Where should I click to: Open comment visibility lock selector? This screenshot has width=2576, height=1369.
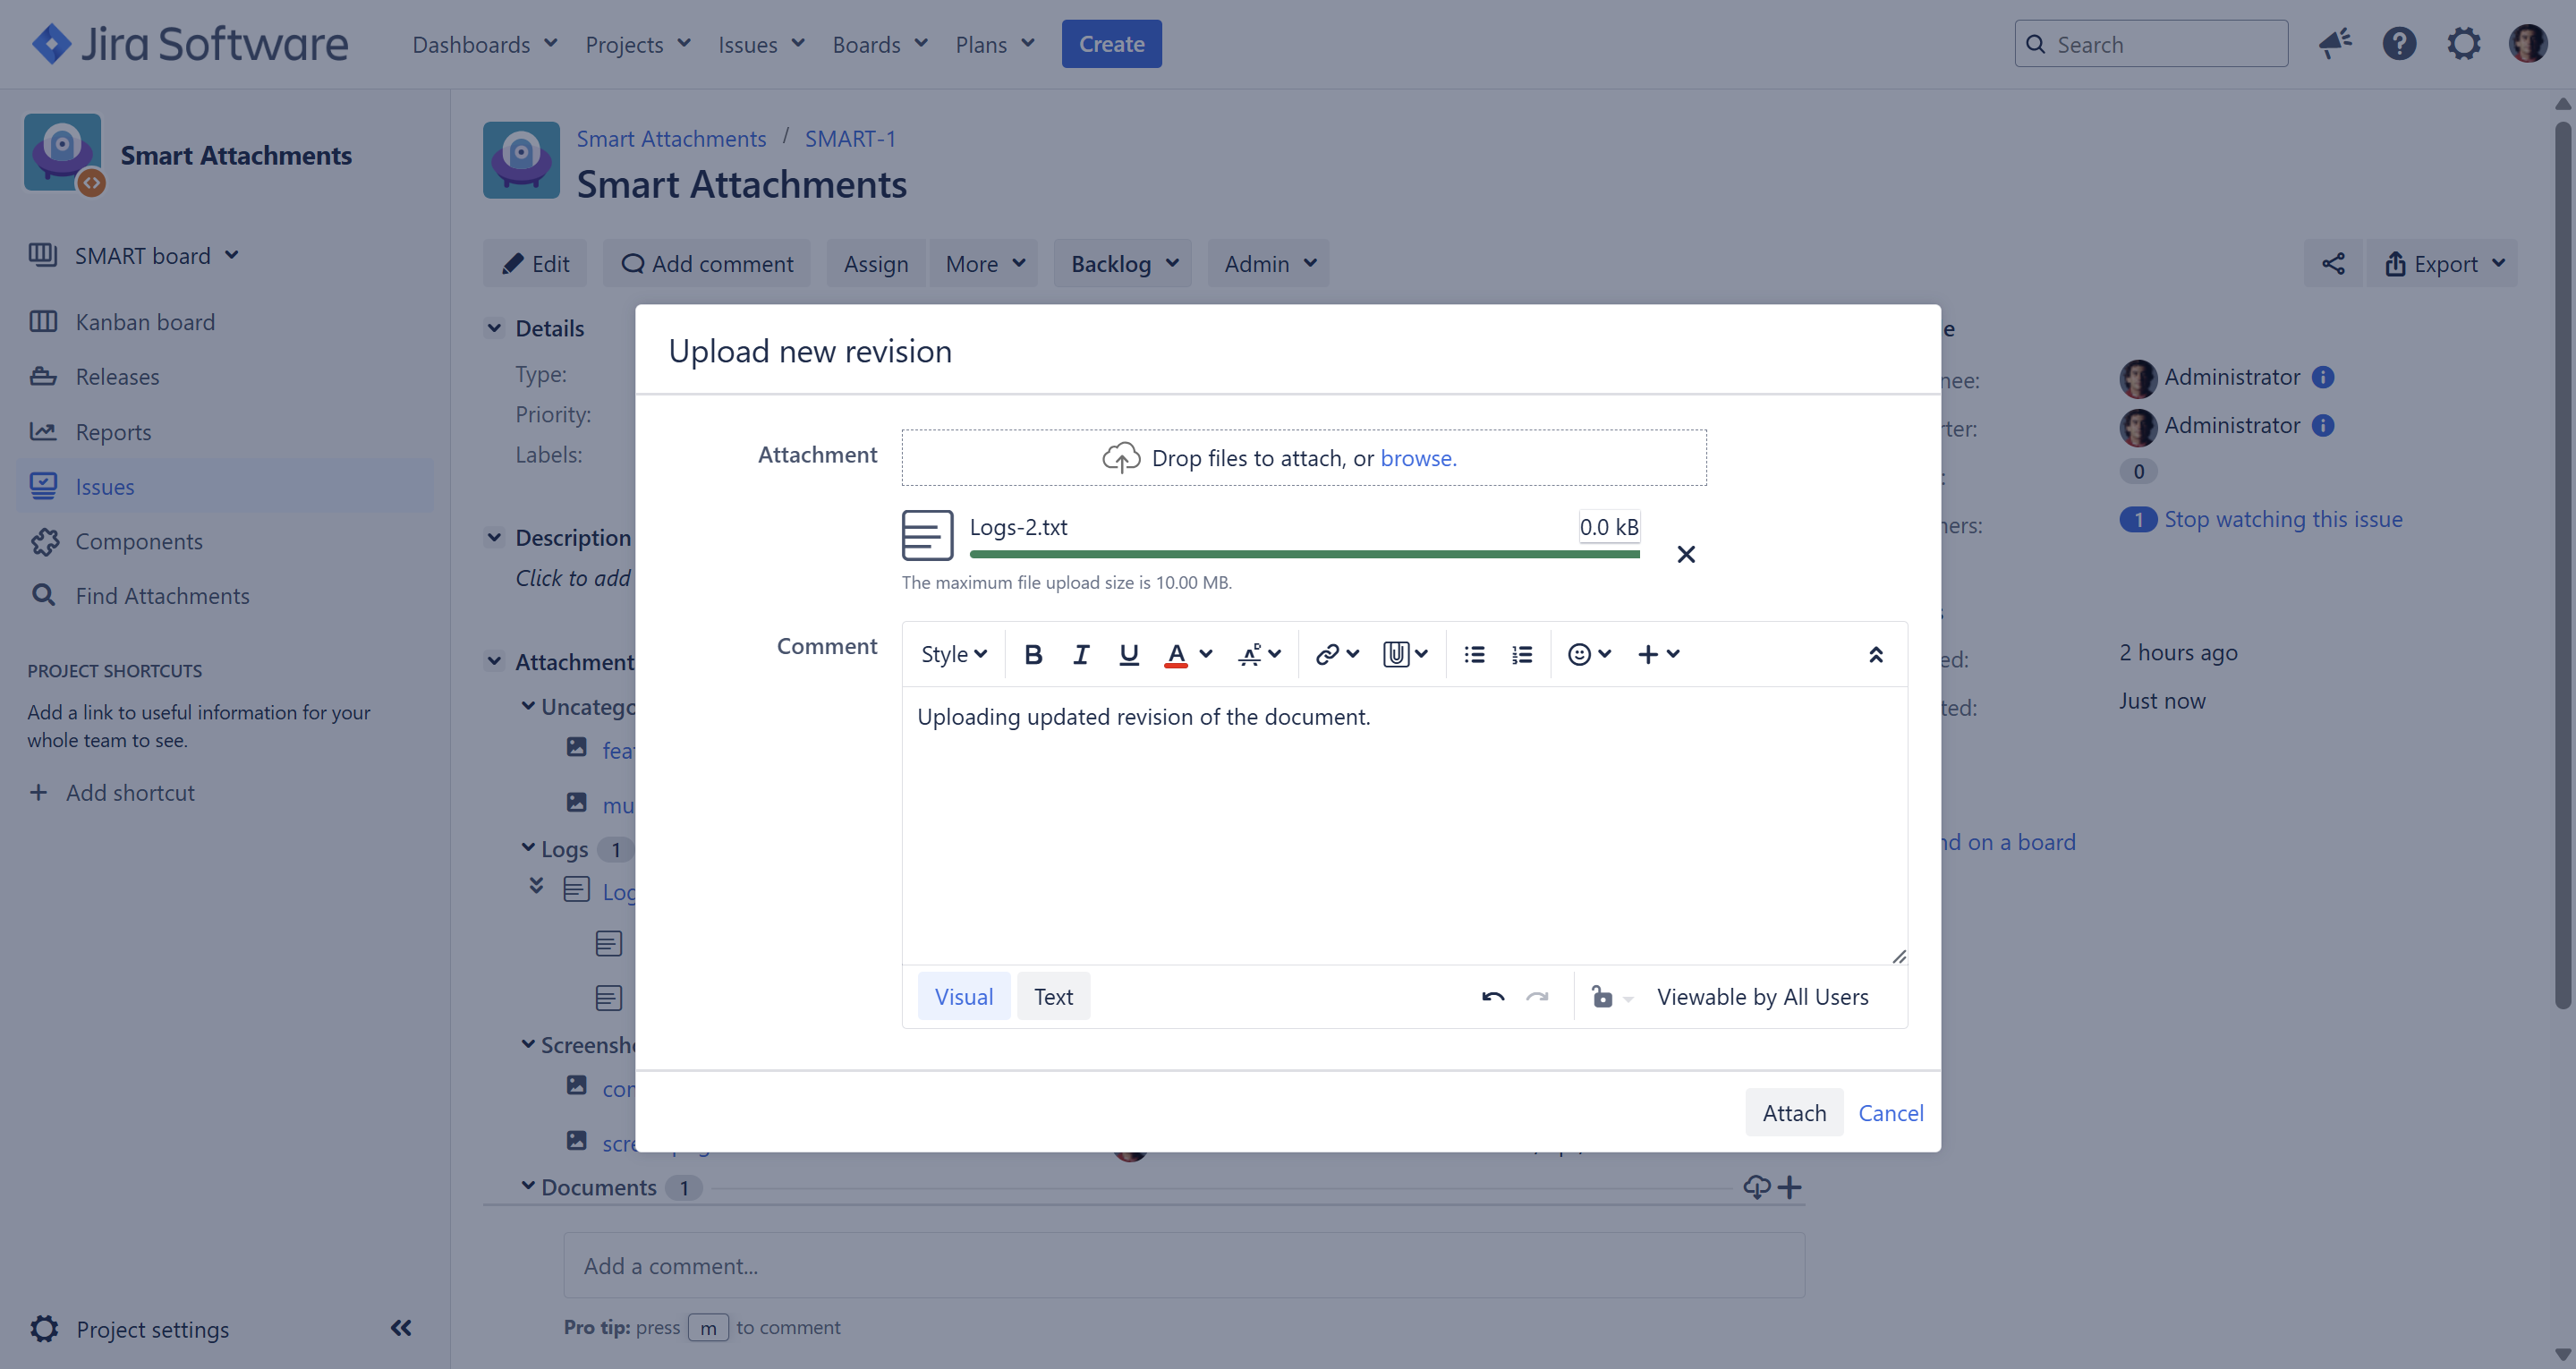coord(1611,997)
